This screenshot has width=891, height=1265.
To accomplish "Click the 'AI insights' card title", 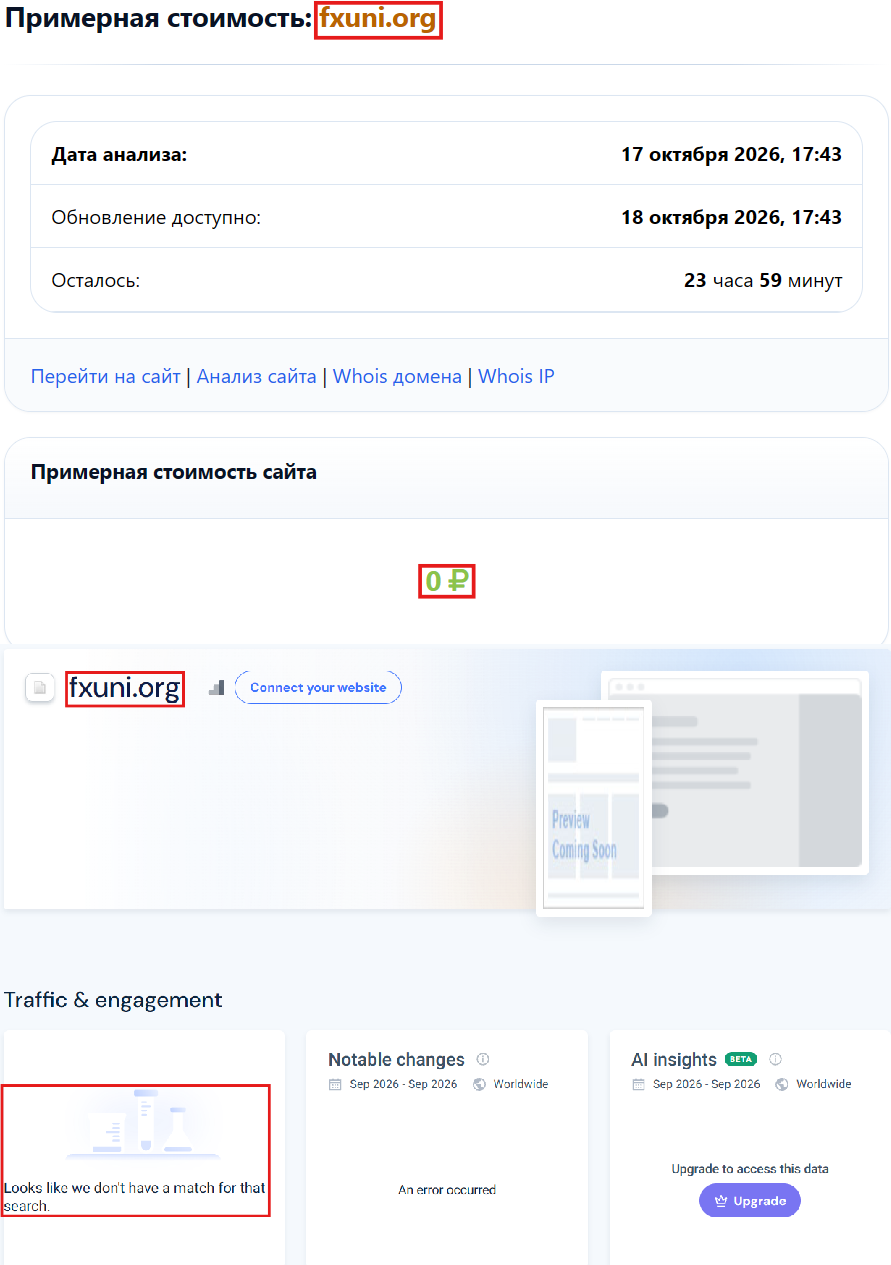I will pyautogui.click(x=674, y=1059).
